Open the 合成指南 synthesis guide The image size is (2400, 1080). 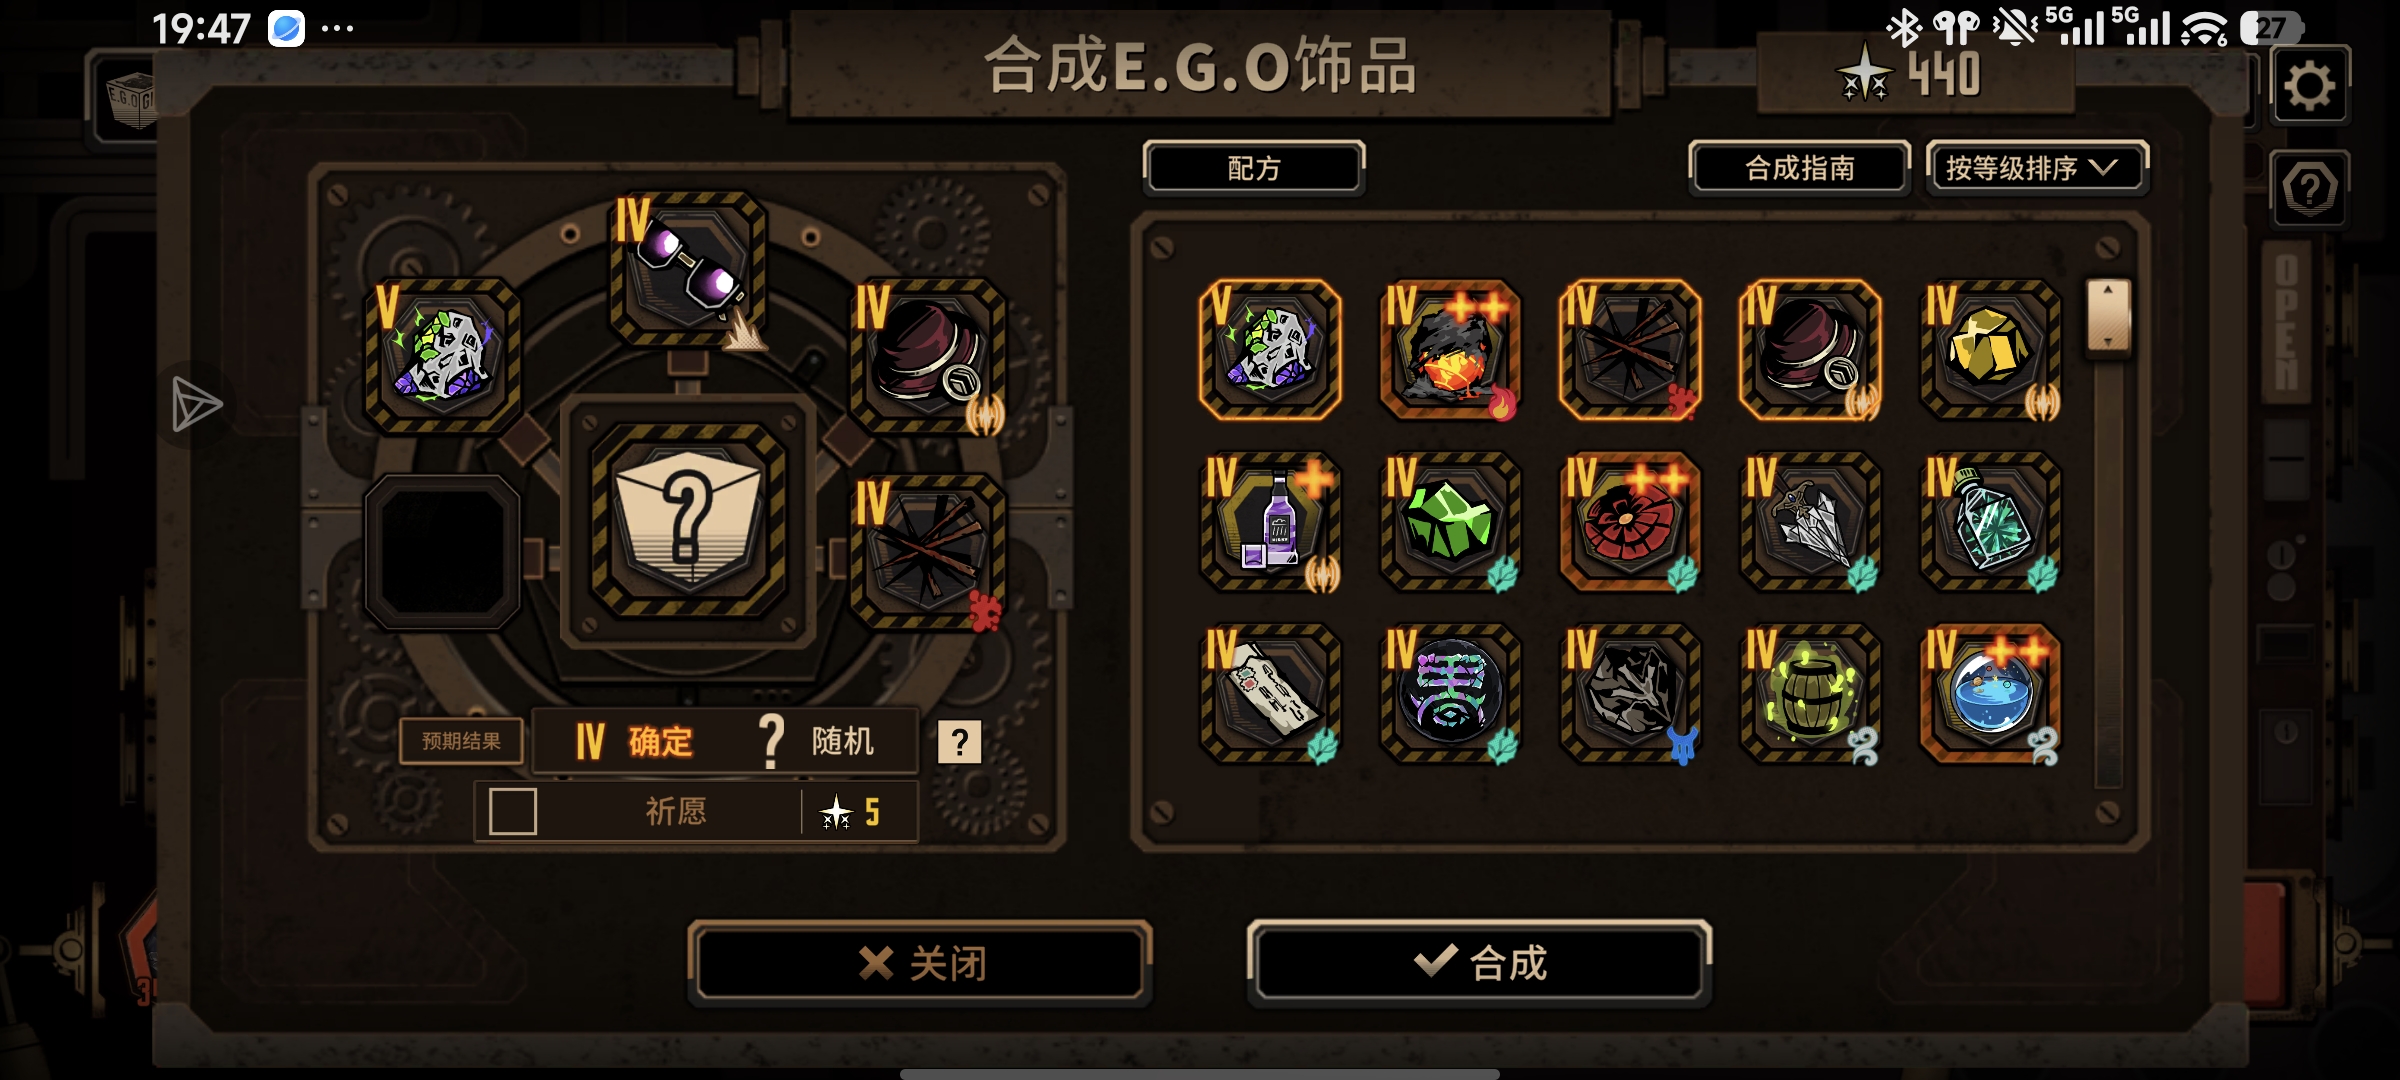(1799, 168)
